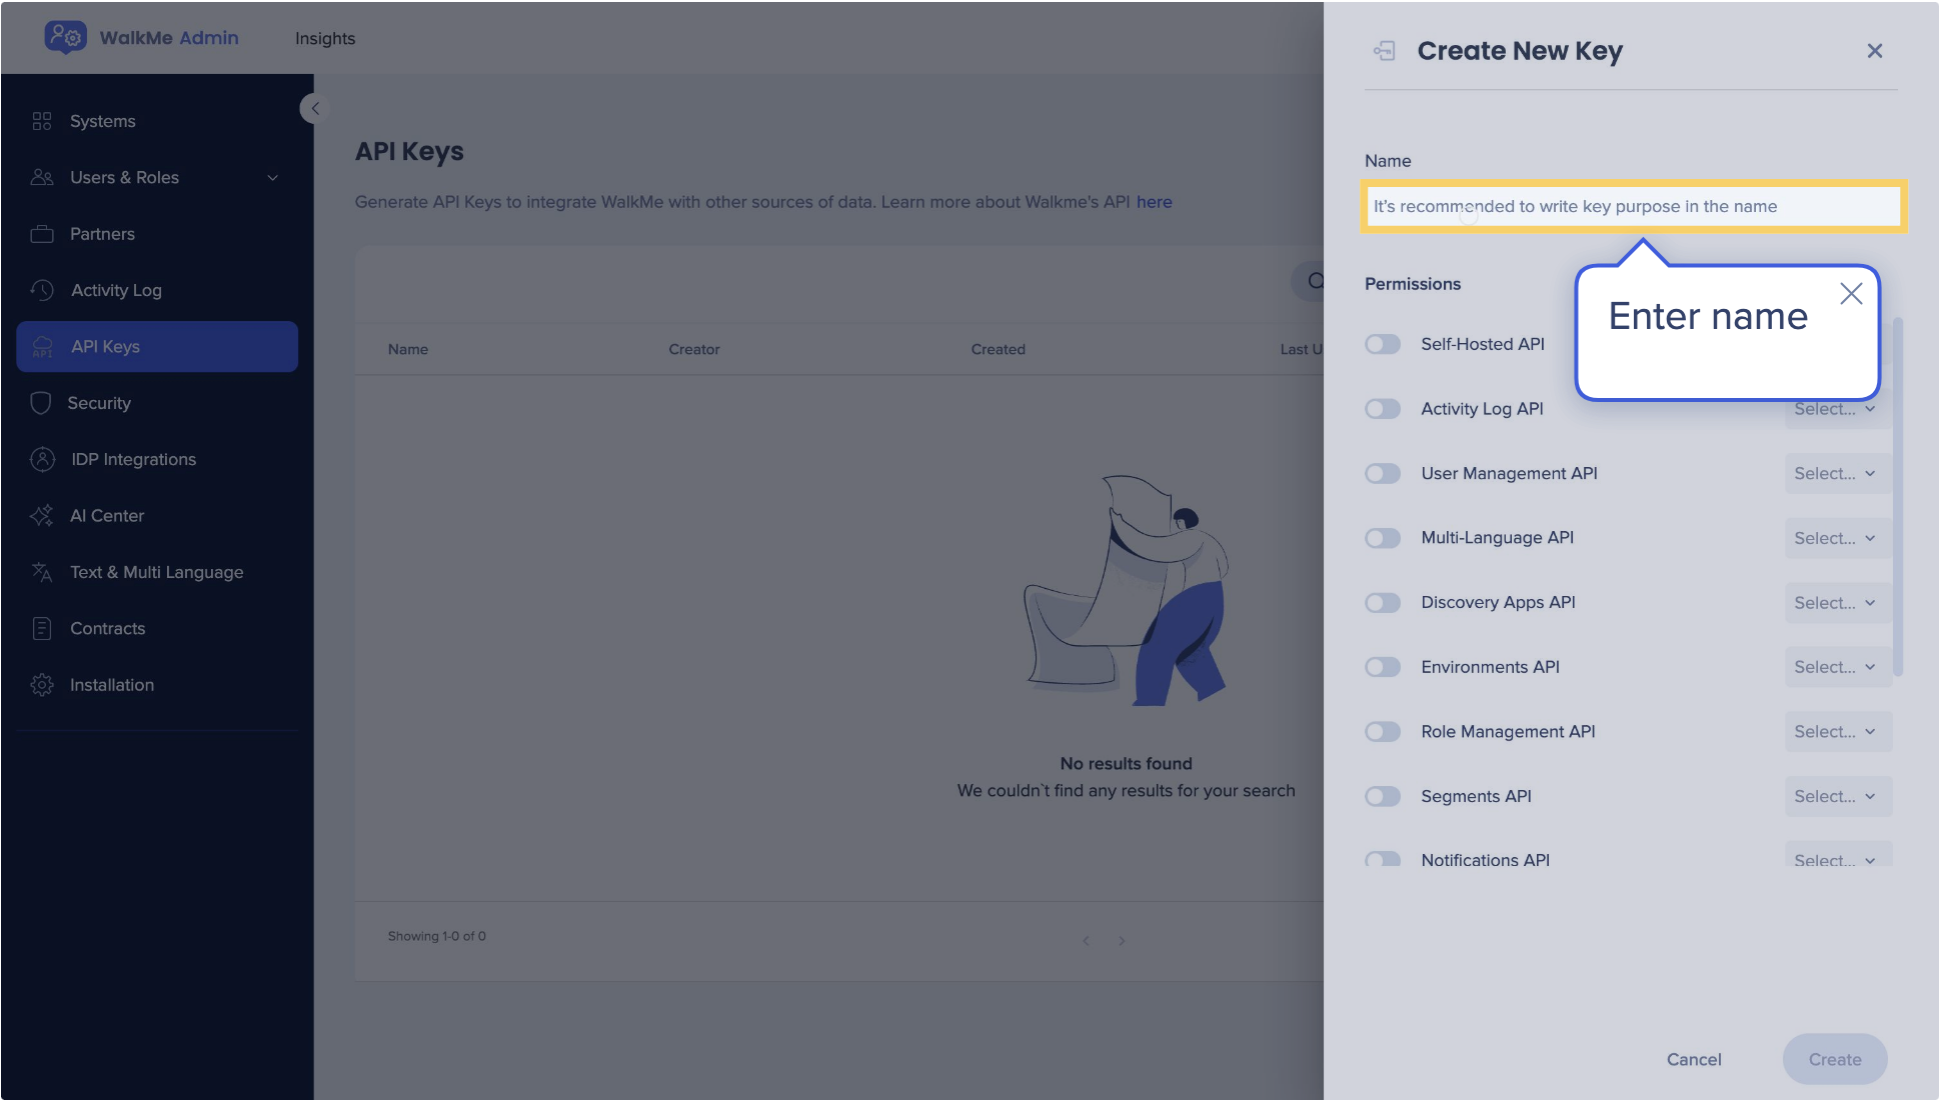Open Select dropdown for Multi-Language API
The height and width of the screenshot is (1100, 1940).
coord(1838,538)
